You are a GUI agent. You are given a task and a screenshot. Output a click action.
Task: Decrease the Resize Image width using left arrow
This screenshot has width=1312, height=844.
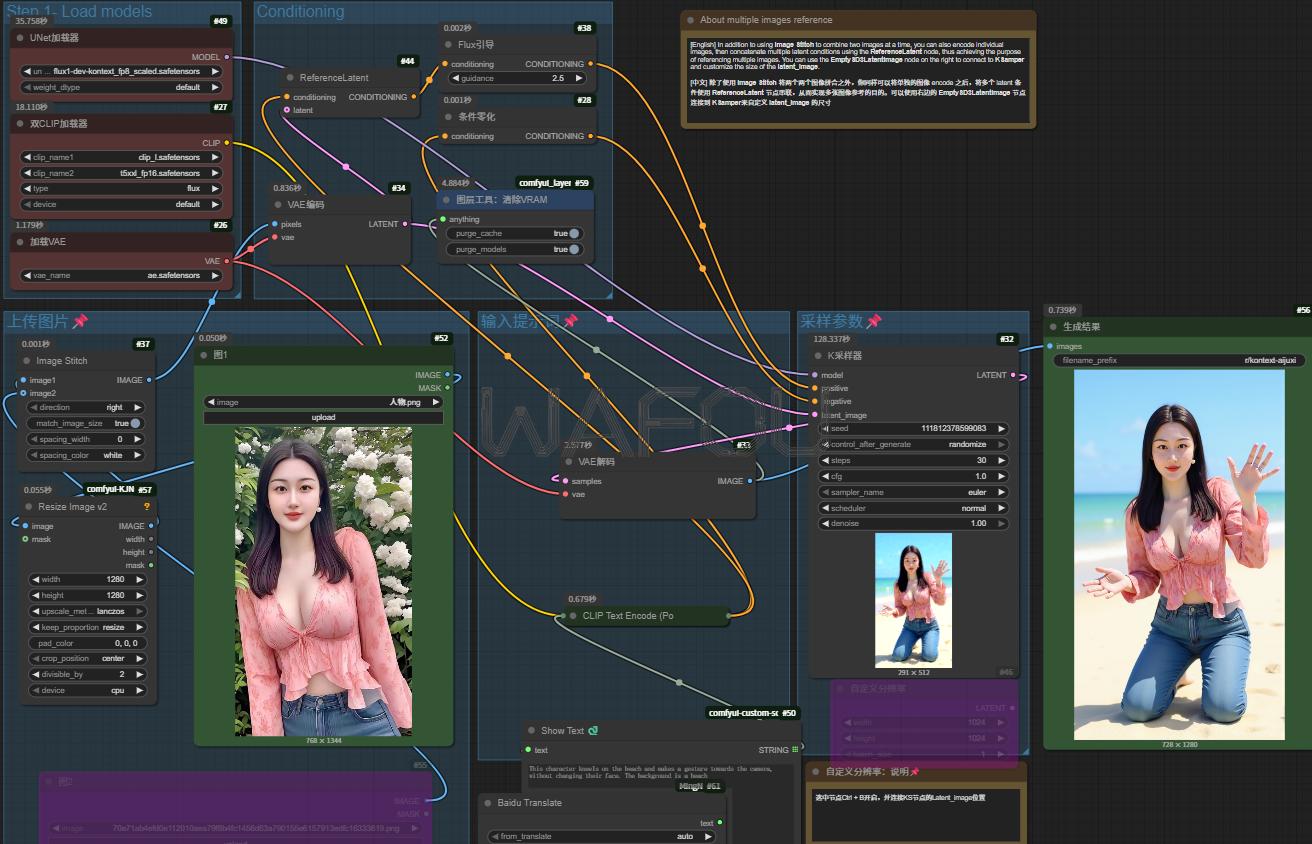37,579
